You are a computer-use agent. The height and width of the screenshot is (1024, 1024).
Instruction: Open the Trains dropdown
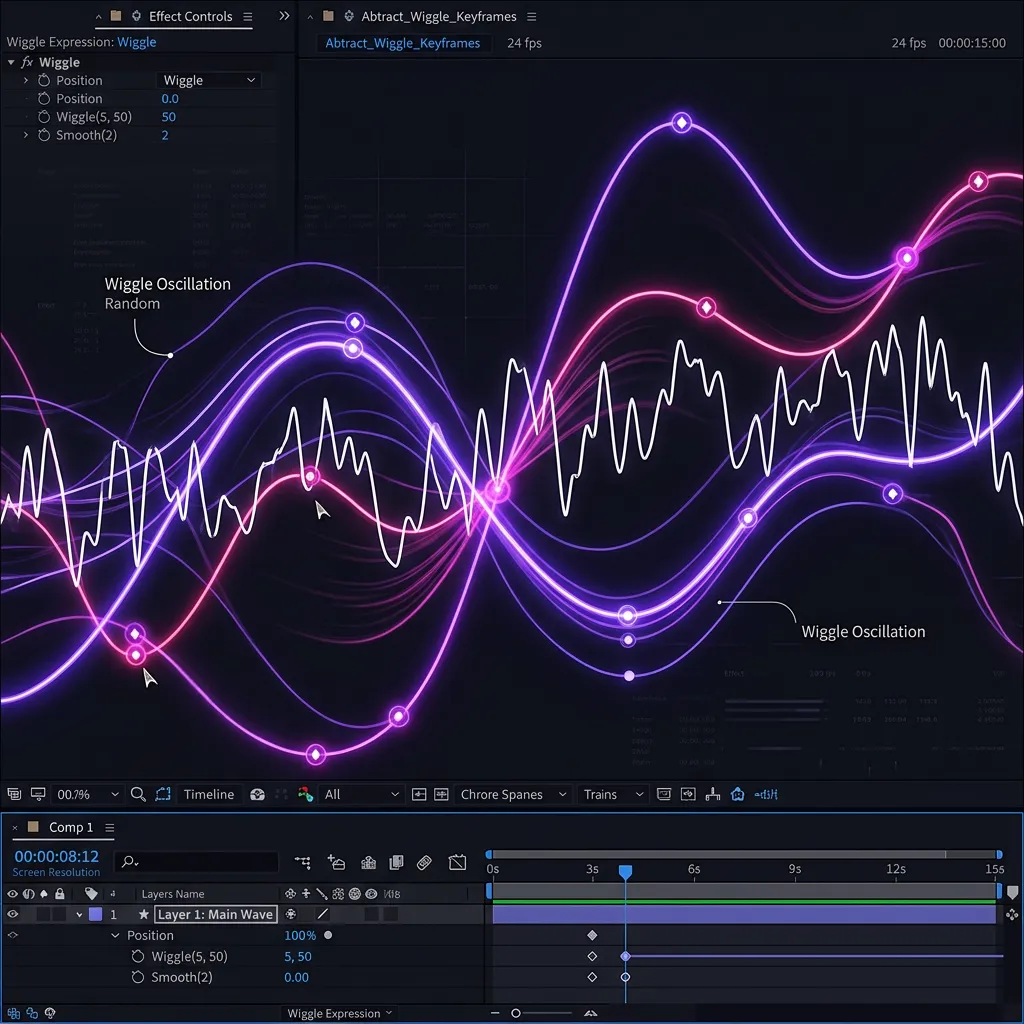[613, 794]
